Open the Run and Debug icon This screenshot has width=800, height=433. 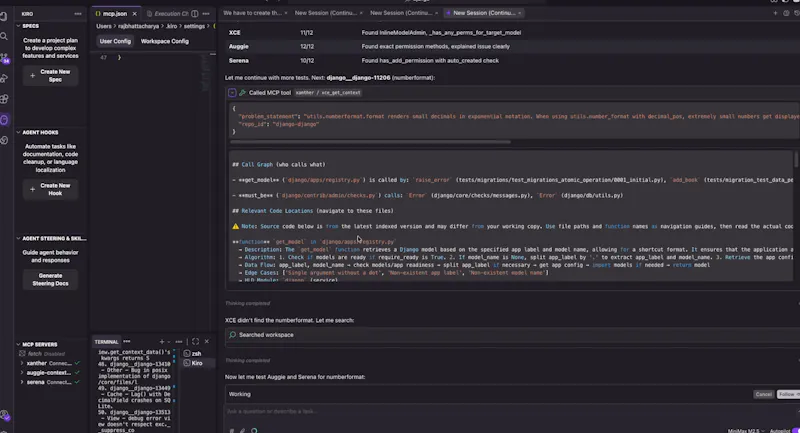tap(4, 79)
